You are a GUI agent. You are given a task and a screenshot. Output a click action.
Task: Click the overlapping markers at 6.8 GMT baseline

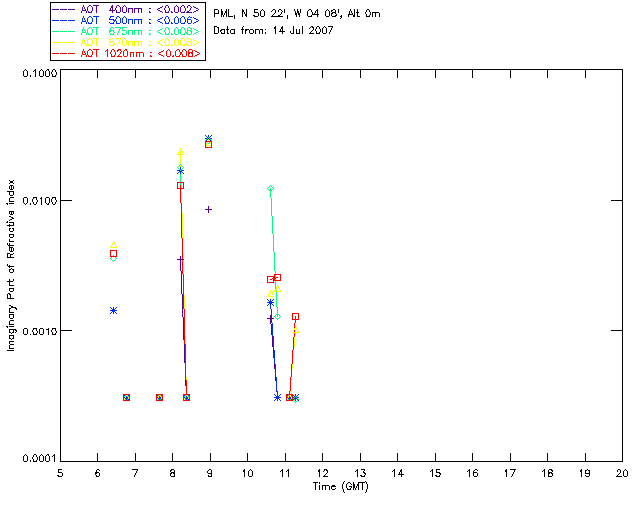(x=127, y=398)
